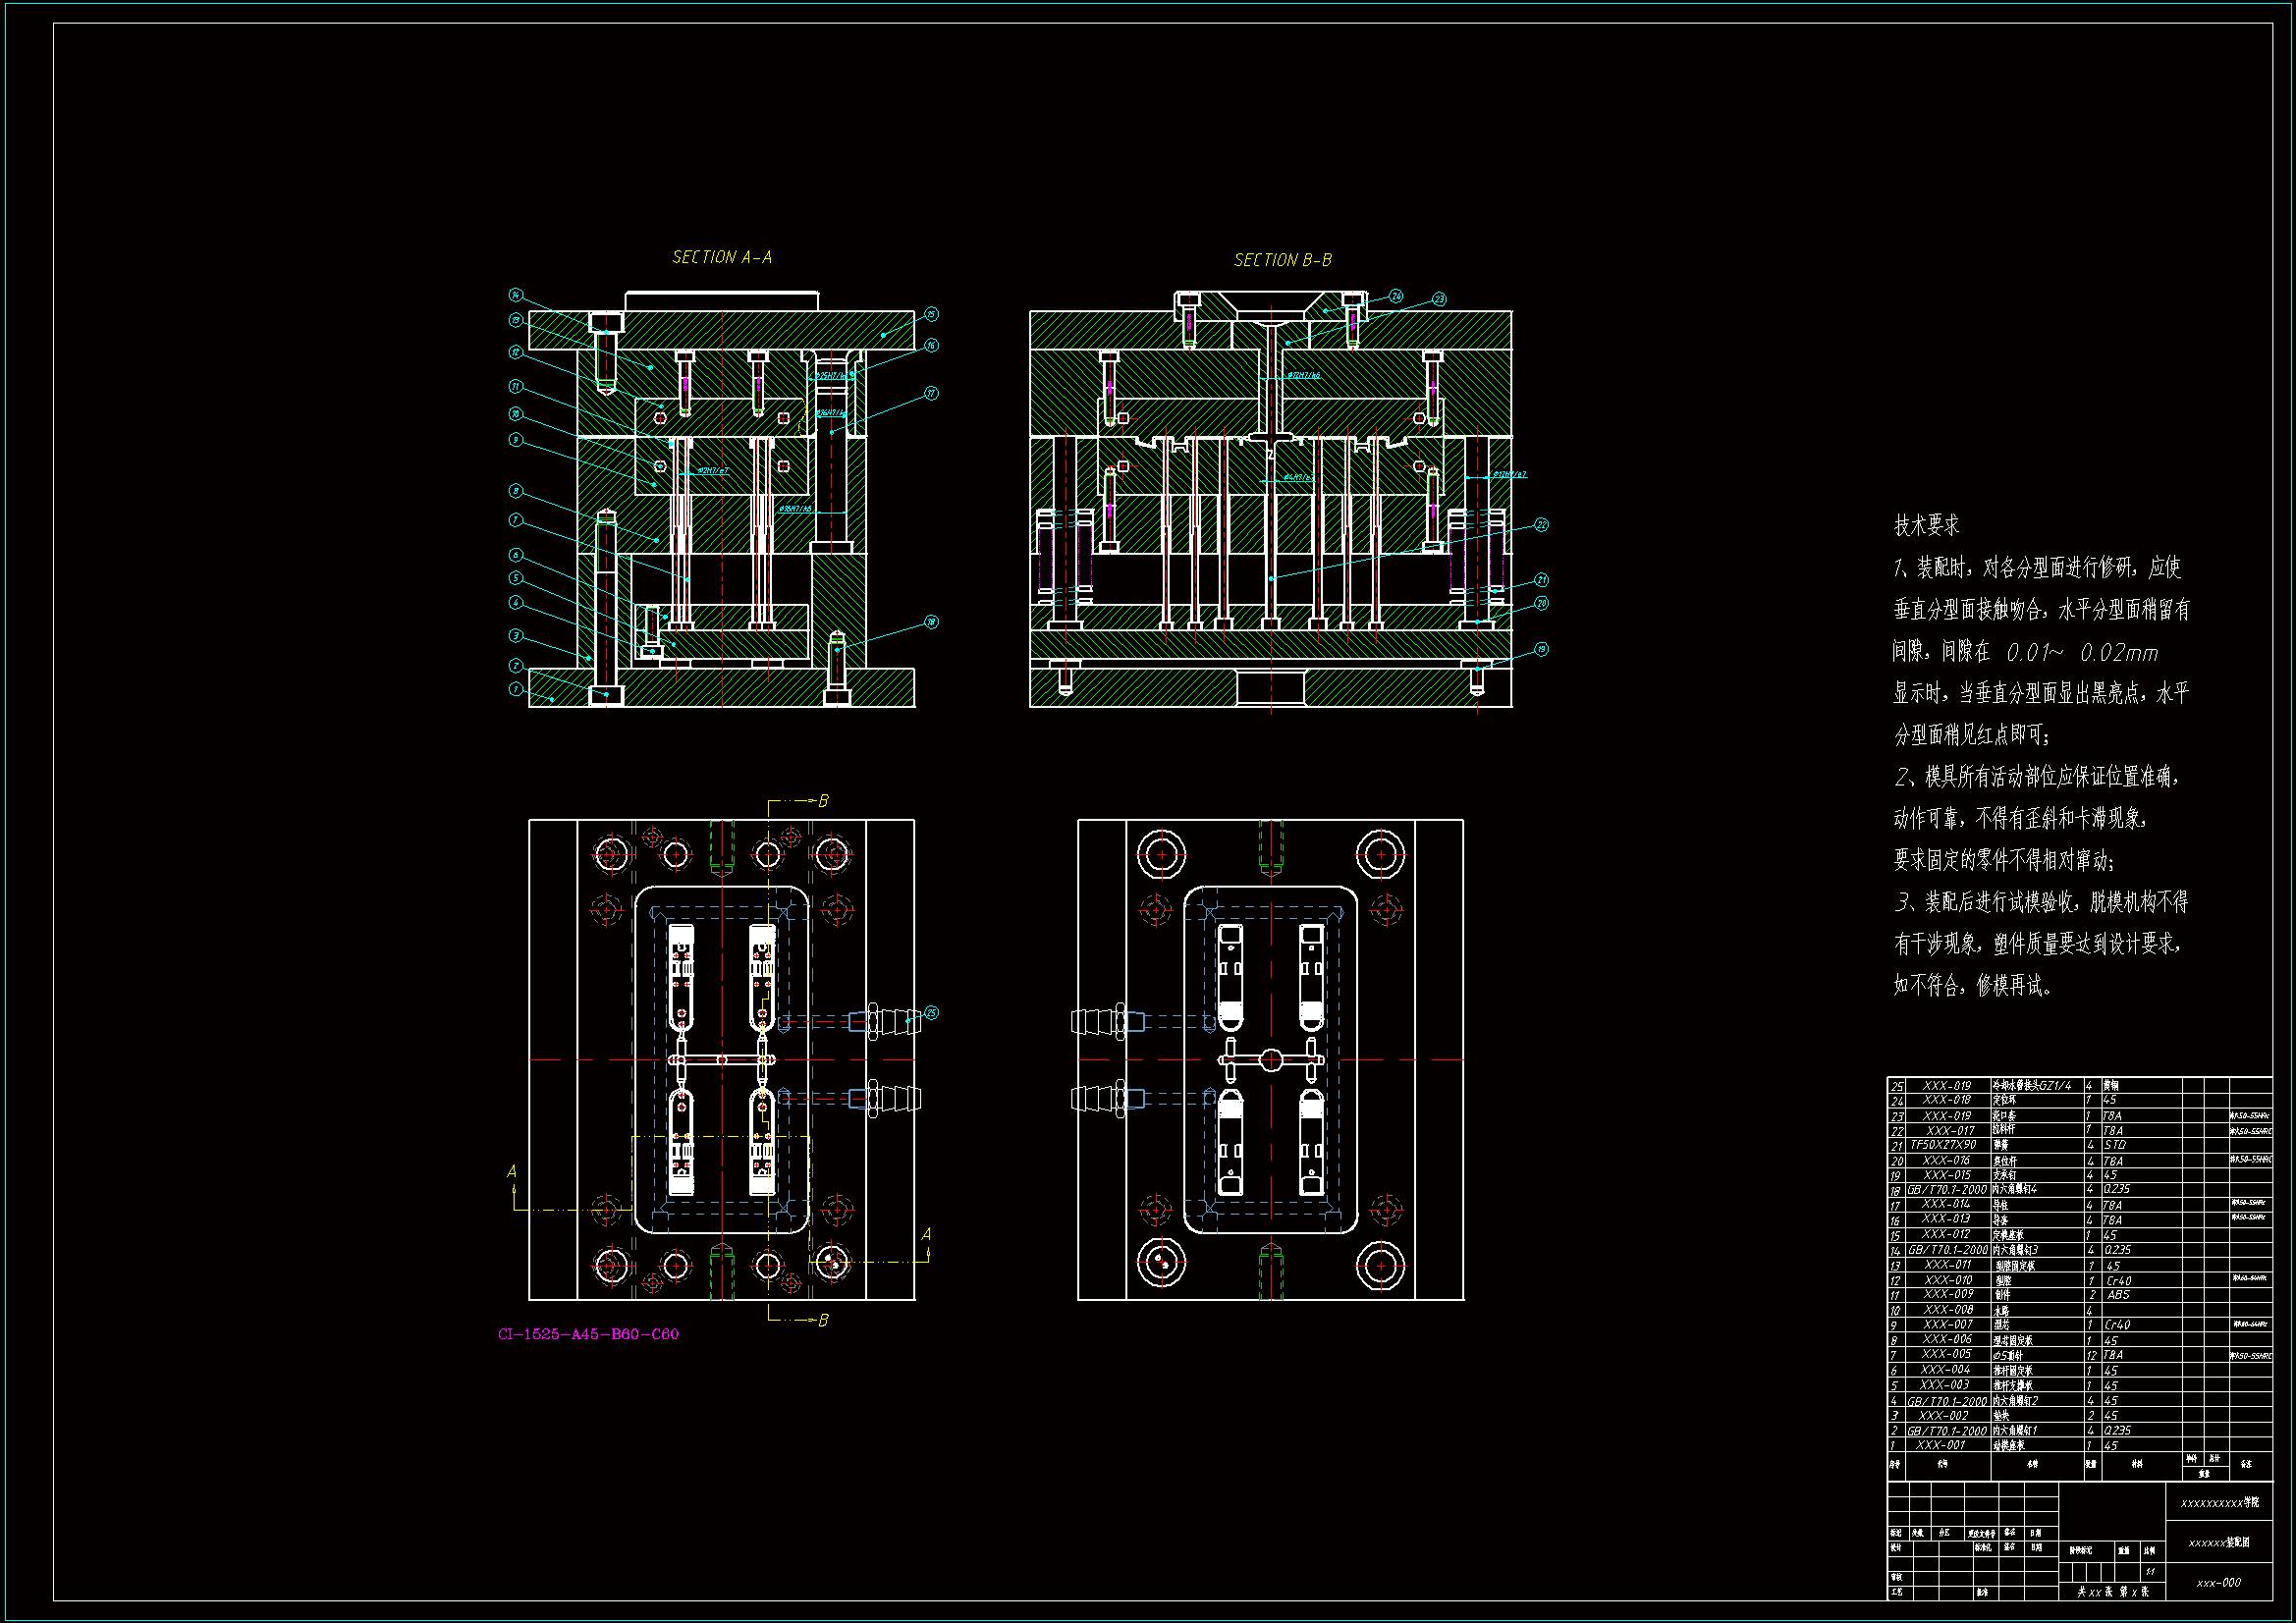The image size is (2296, 1623).
Task: Select the upper B section-cut arrow label
Action: (x=823, y=801)
